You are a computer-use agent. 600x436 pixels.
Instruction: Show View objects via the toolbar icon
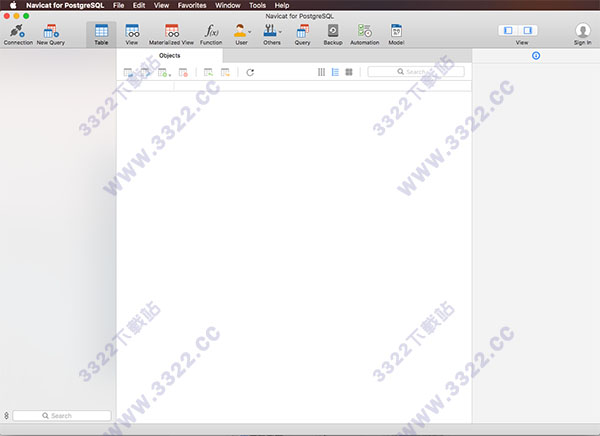click(132, 34)
